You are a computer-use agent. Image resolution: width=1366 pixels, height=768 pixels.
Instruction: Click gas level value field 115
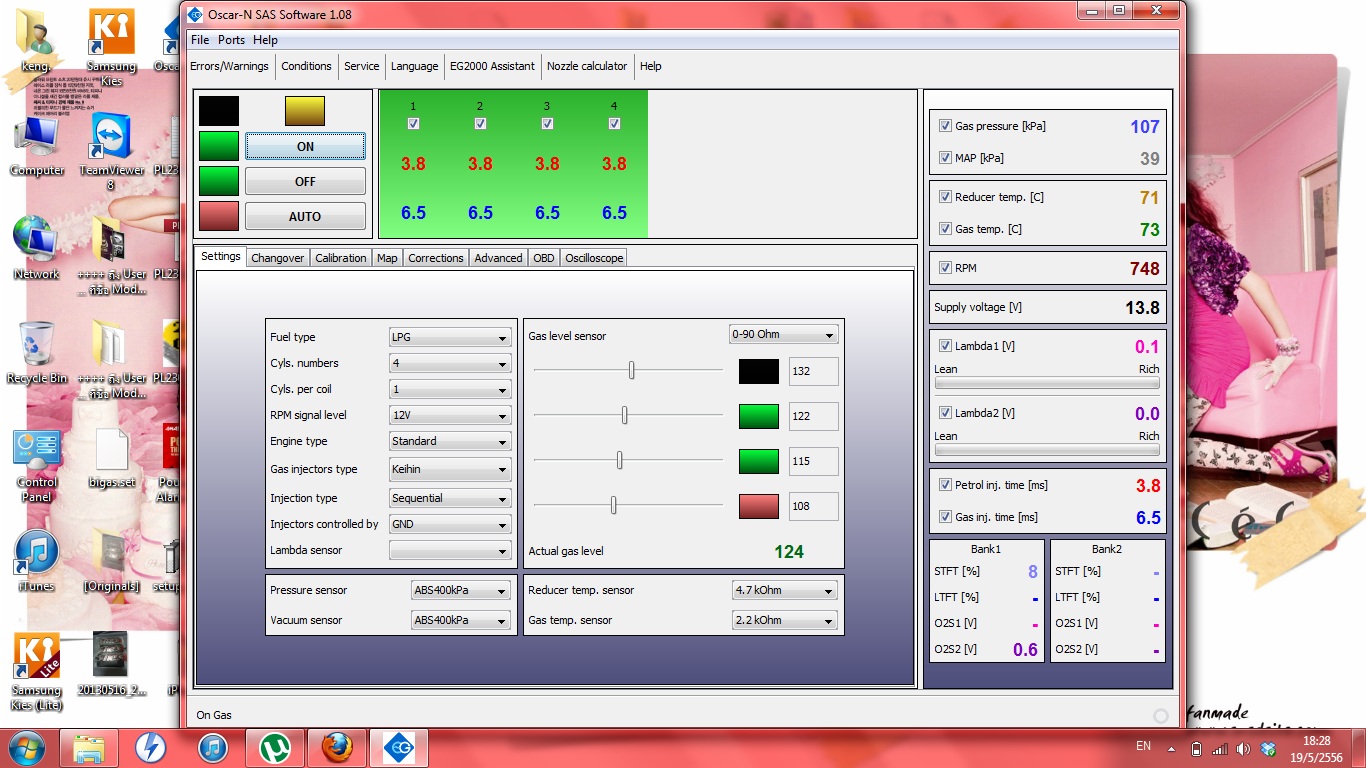coord(813,461)
